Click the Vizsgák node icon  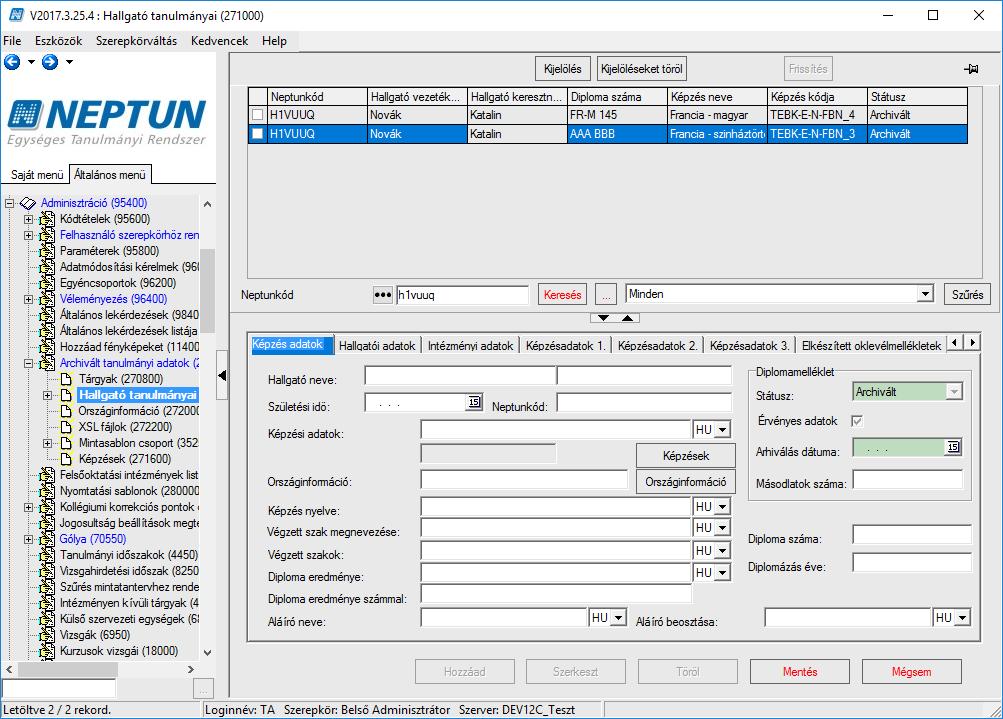[47, 635]
